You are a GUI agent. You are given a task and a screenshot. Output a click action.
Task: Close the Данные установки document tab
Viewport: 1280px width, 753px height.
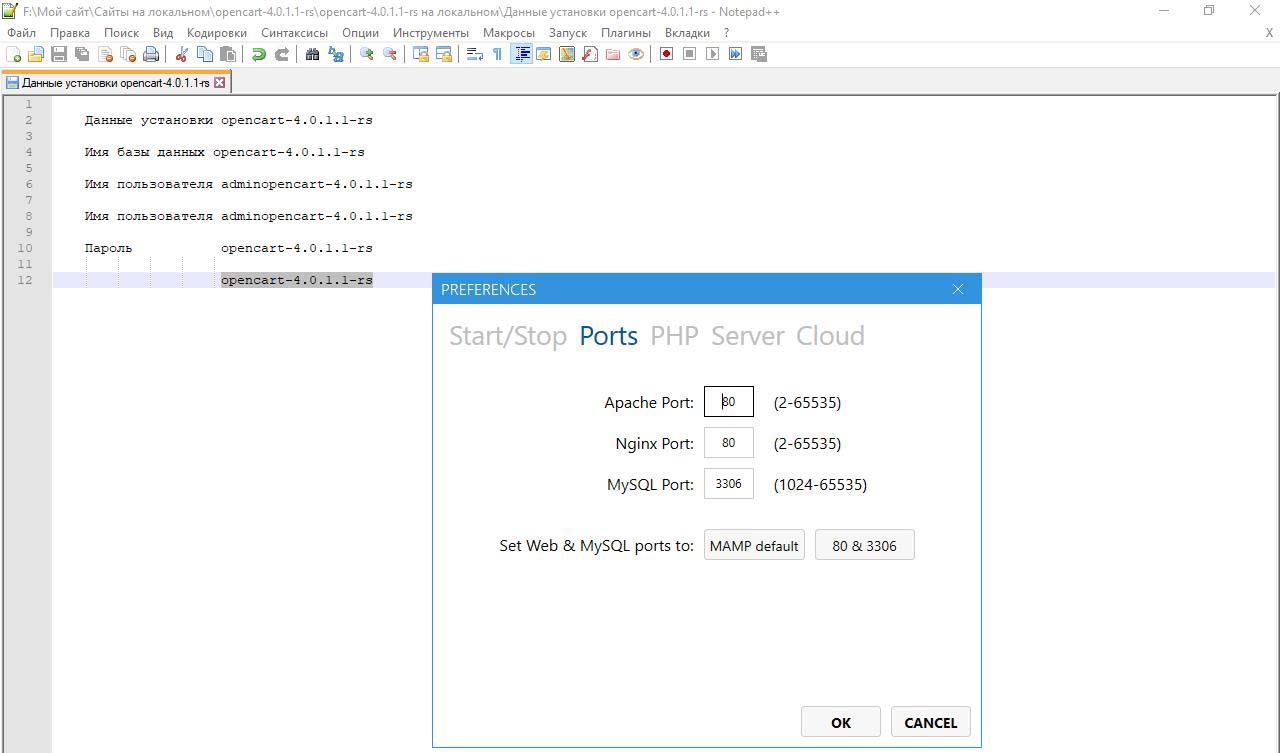point(220,83)
